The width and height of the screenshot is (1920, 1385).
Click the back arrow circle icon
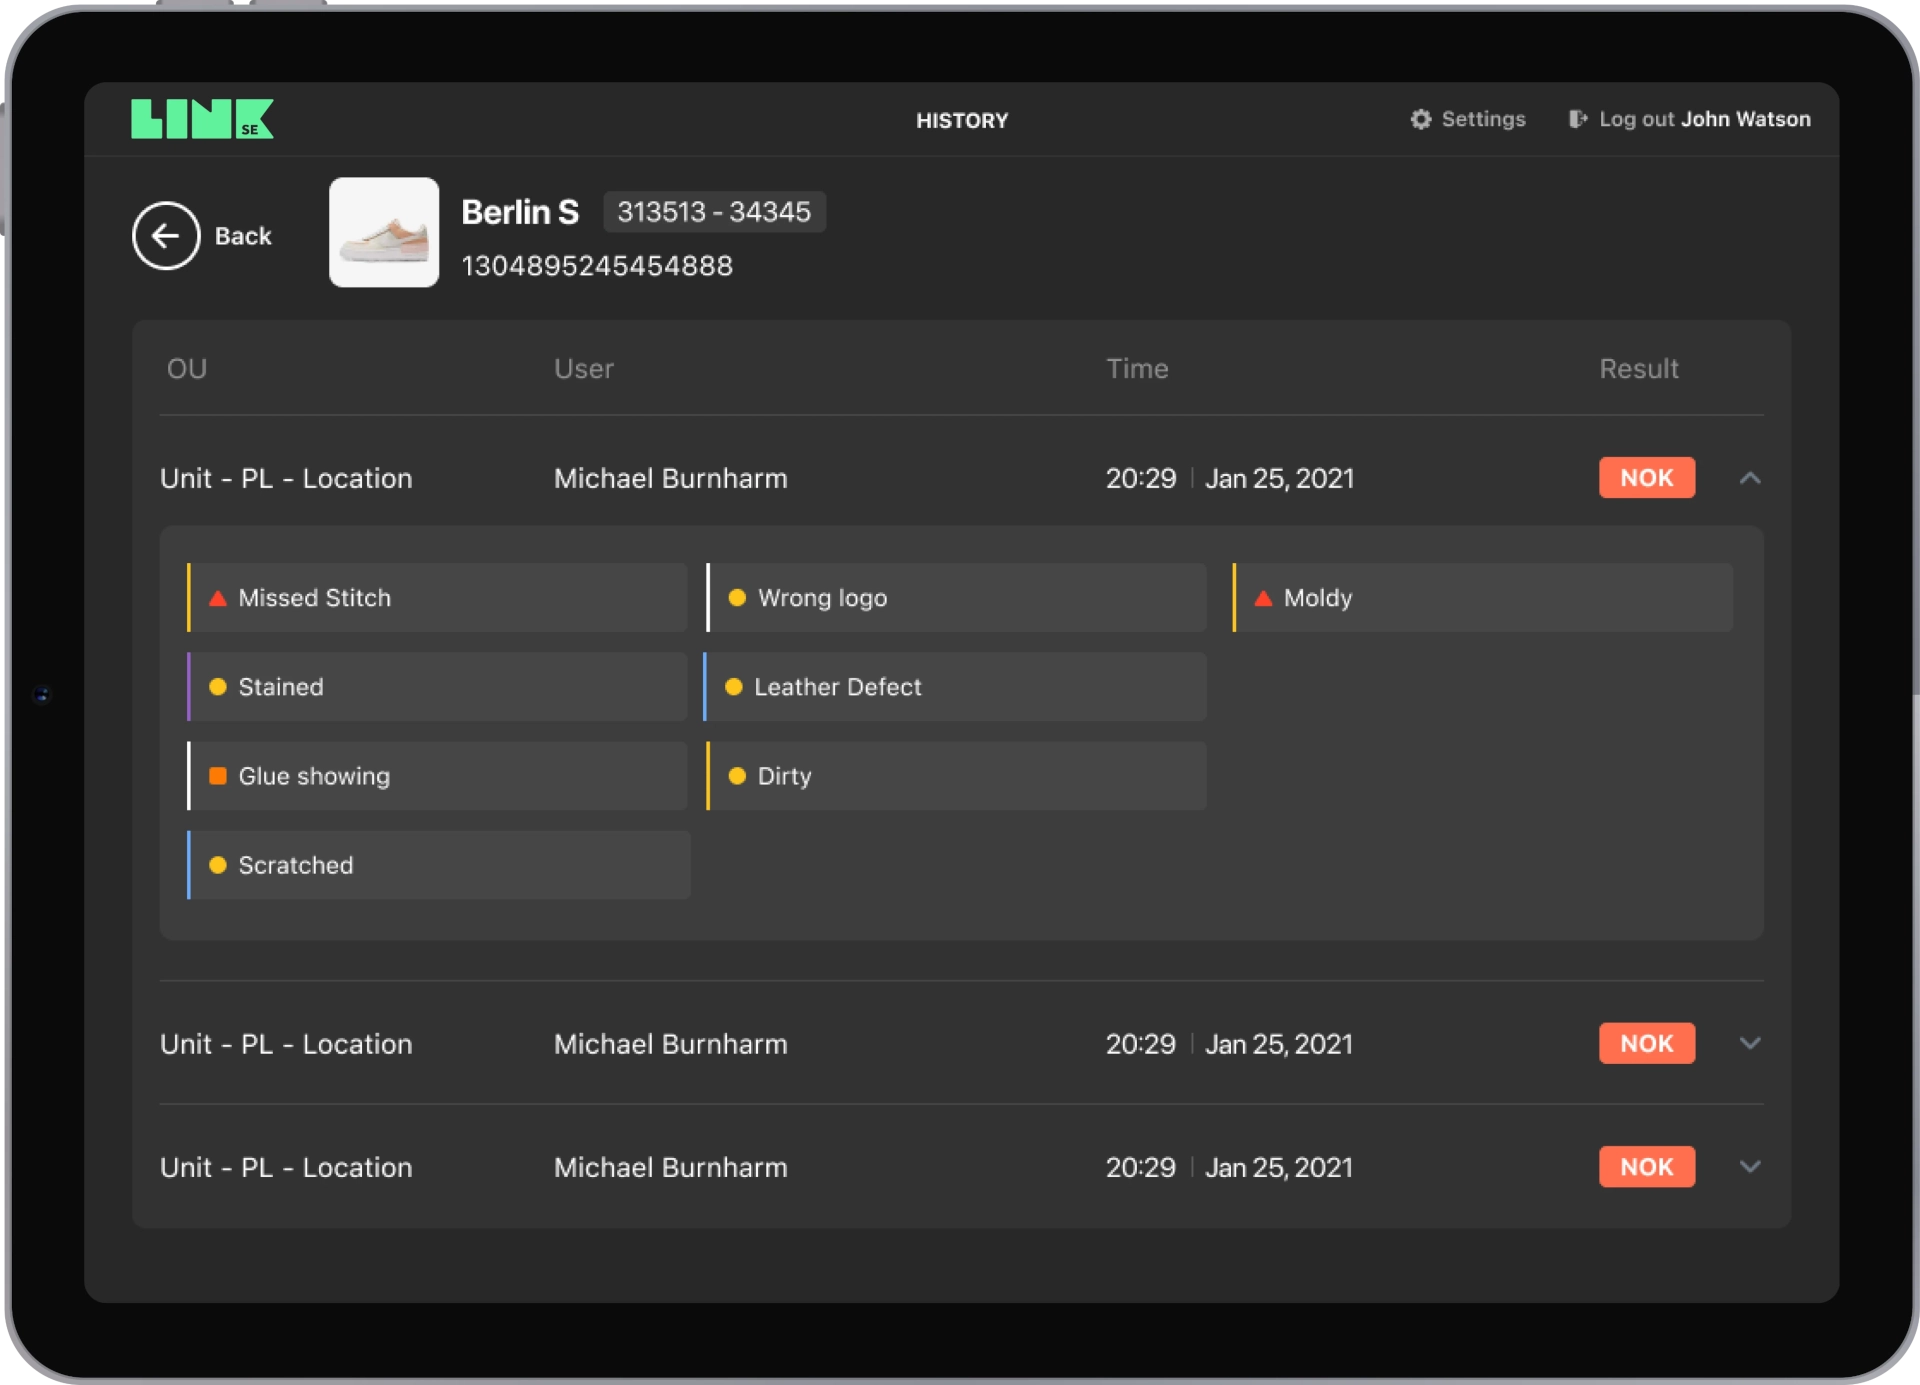[166, 236]
